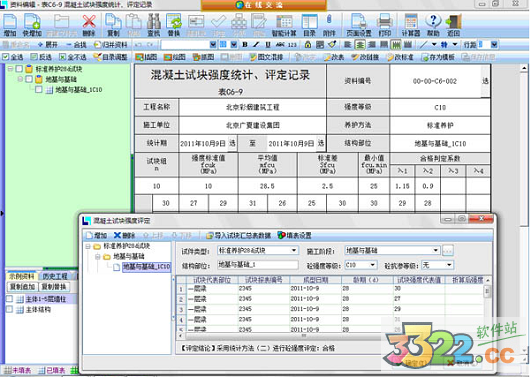Click the 增加 new document icon
Viewport: 531px width, 377px height.
[x=10, y=24]
